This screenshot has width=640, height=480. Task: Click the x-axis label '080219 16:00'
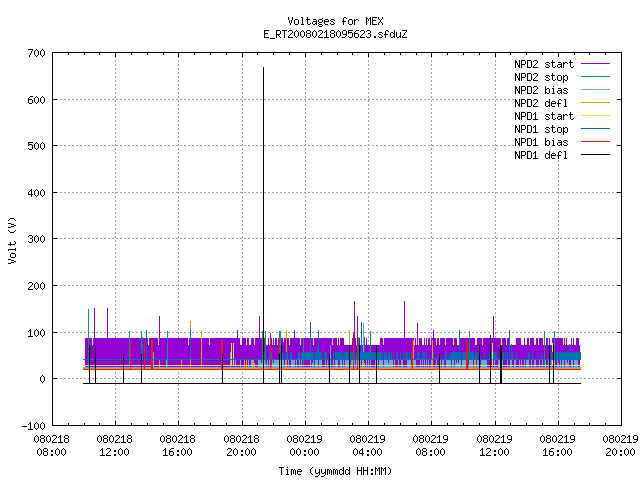pyautogui.click(x=558, y=446)
